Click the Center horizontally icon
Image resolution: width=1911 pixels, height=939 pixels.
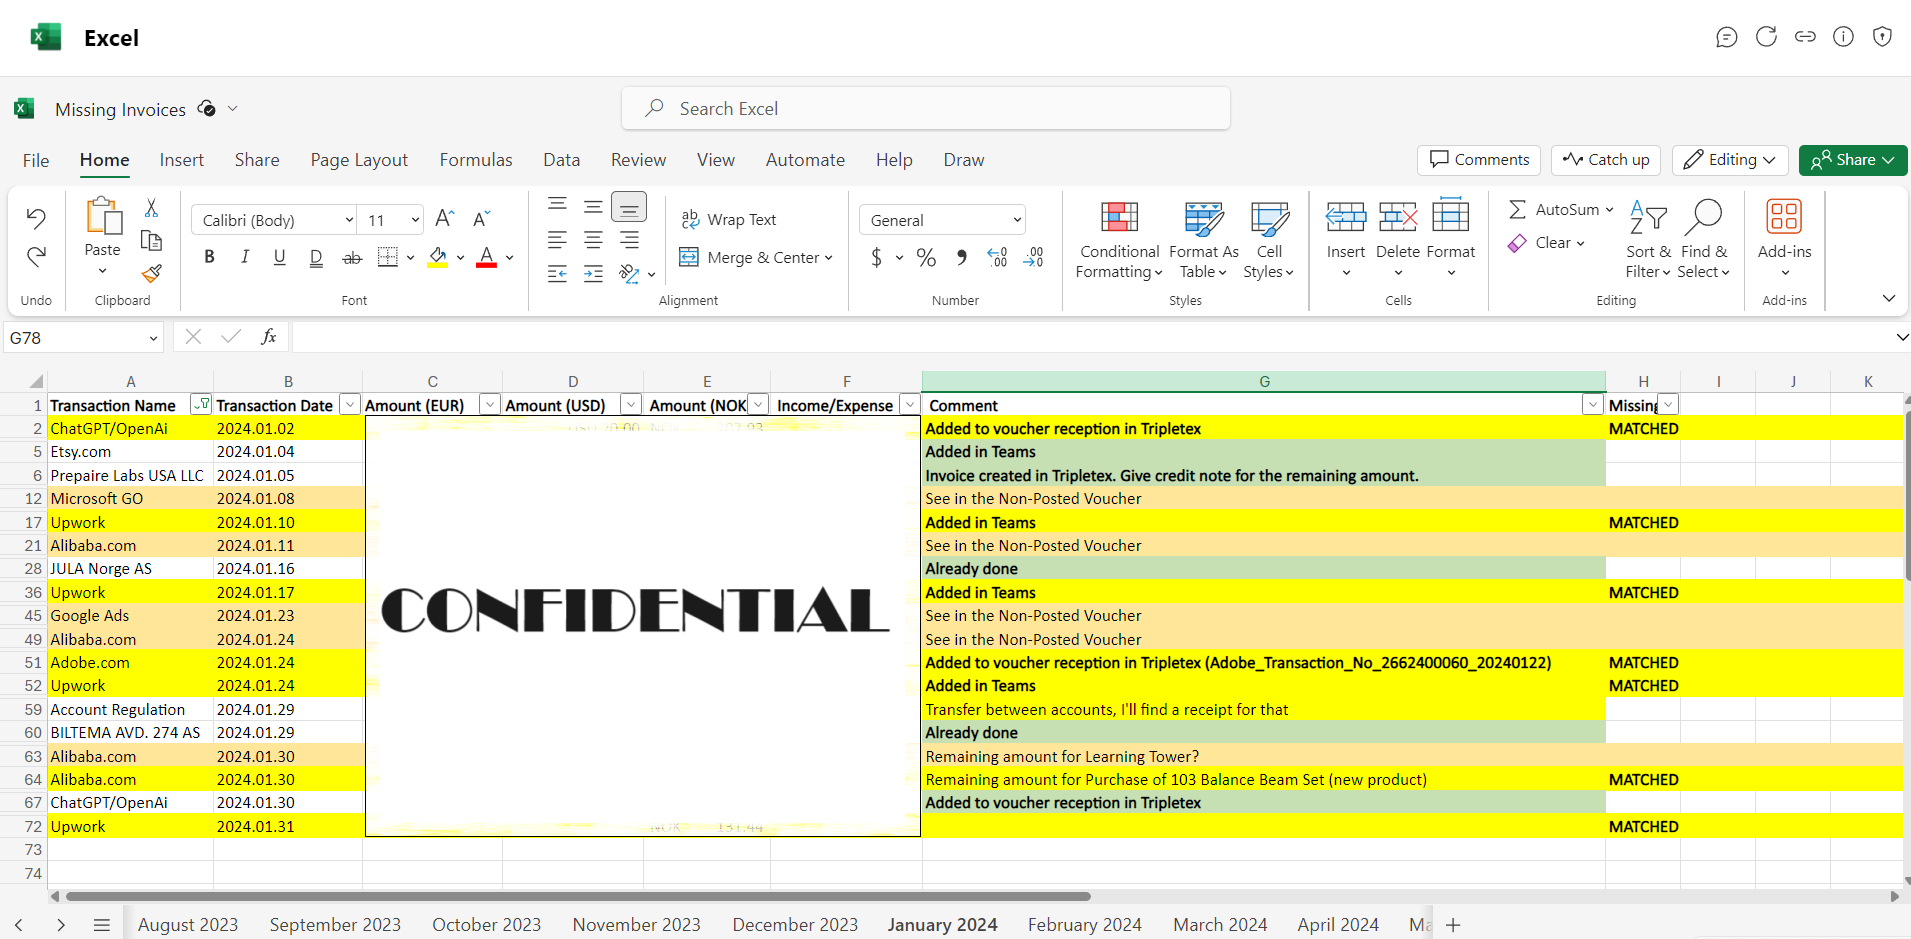click(x=593, y=240)
